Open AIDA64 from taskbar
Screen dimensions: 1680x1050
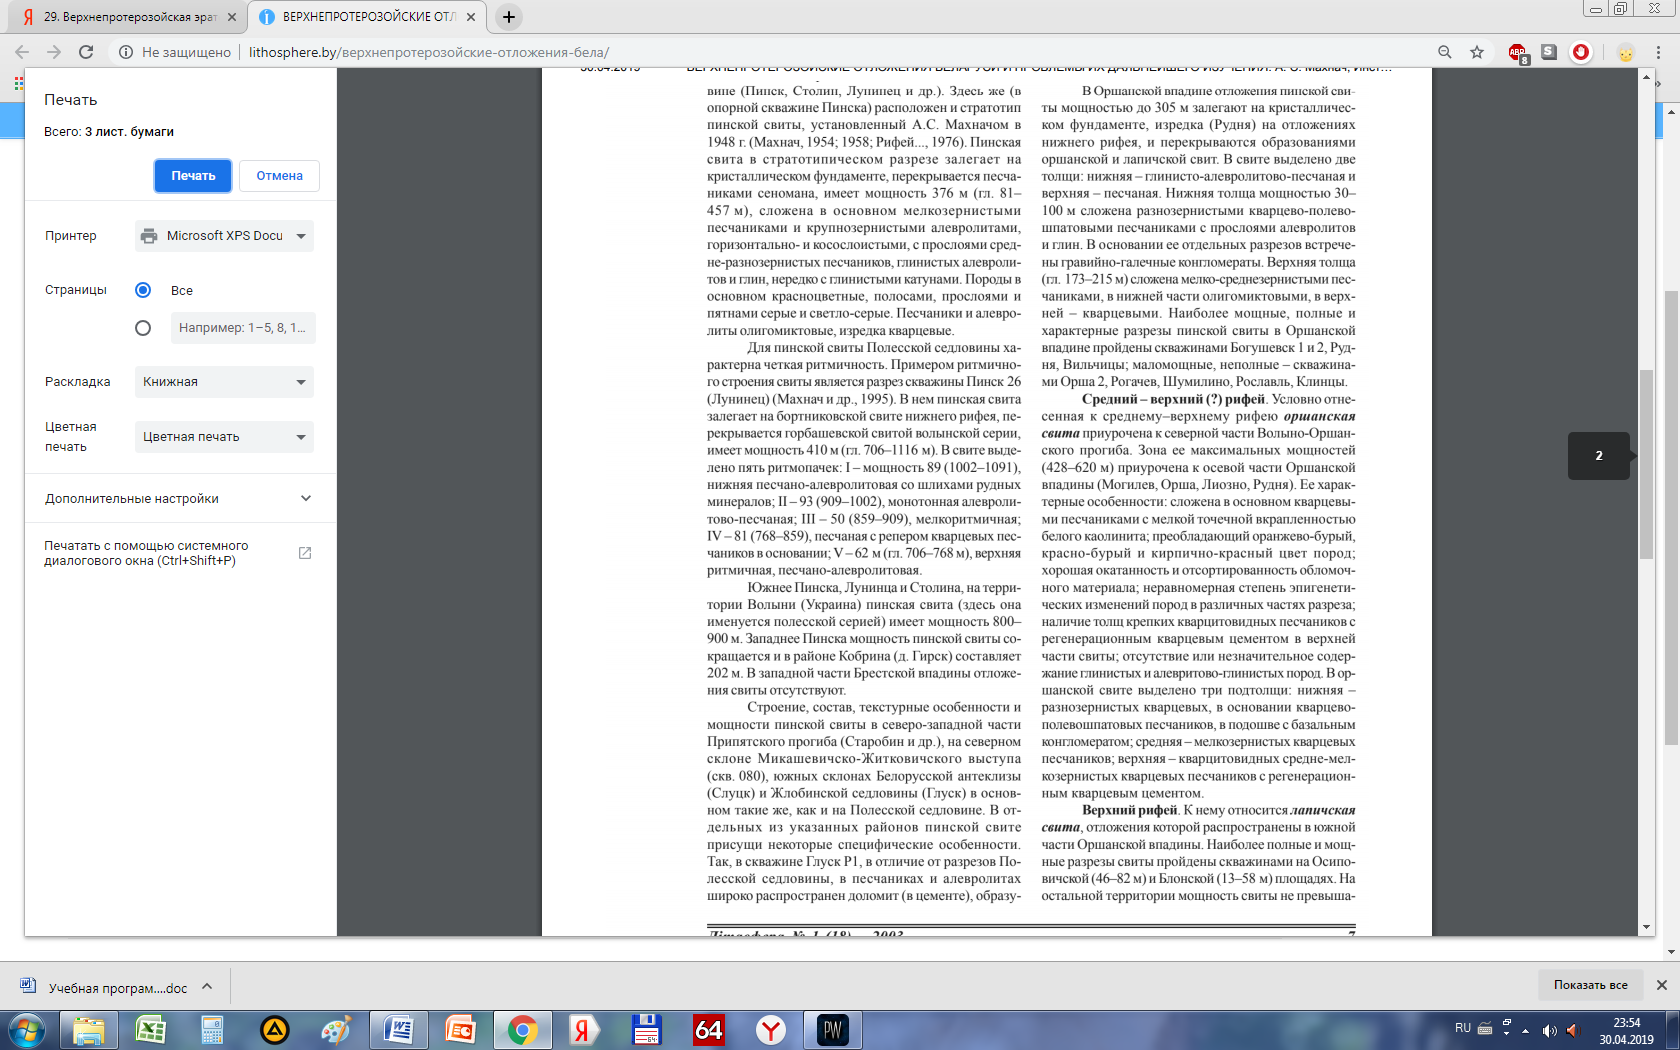point(709,1029)
